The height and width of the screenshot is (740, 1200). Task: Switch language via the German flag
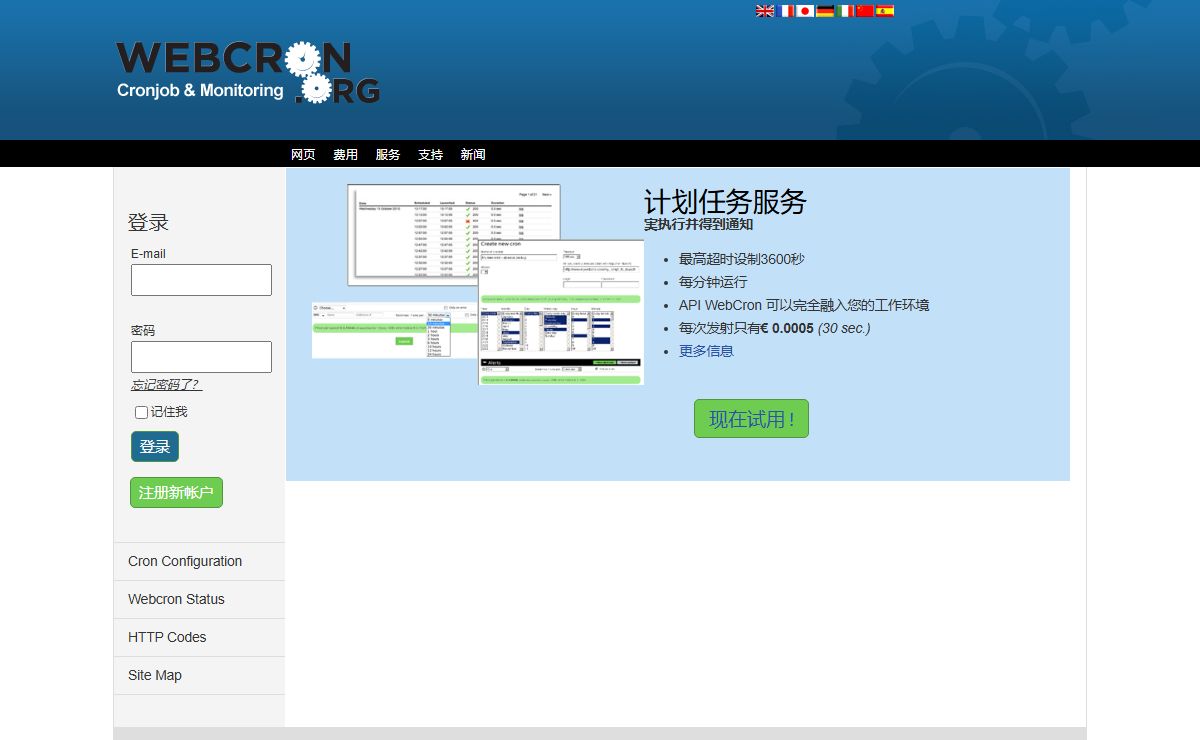[x=825, y=11]
